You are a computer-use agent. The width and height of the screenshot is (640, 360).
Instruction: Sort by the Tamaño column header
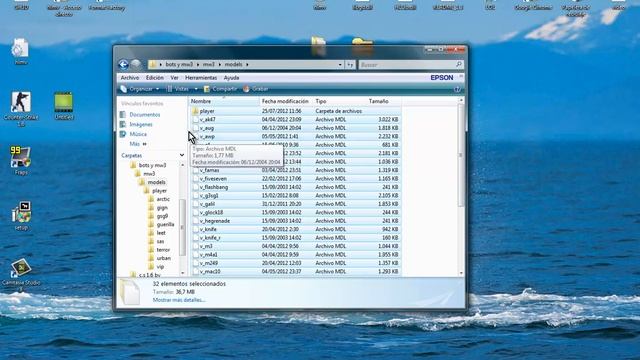pos(384,101)
